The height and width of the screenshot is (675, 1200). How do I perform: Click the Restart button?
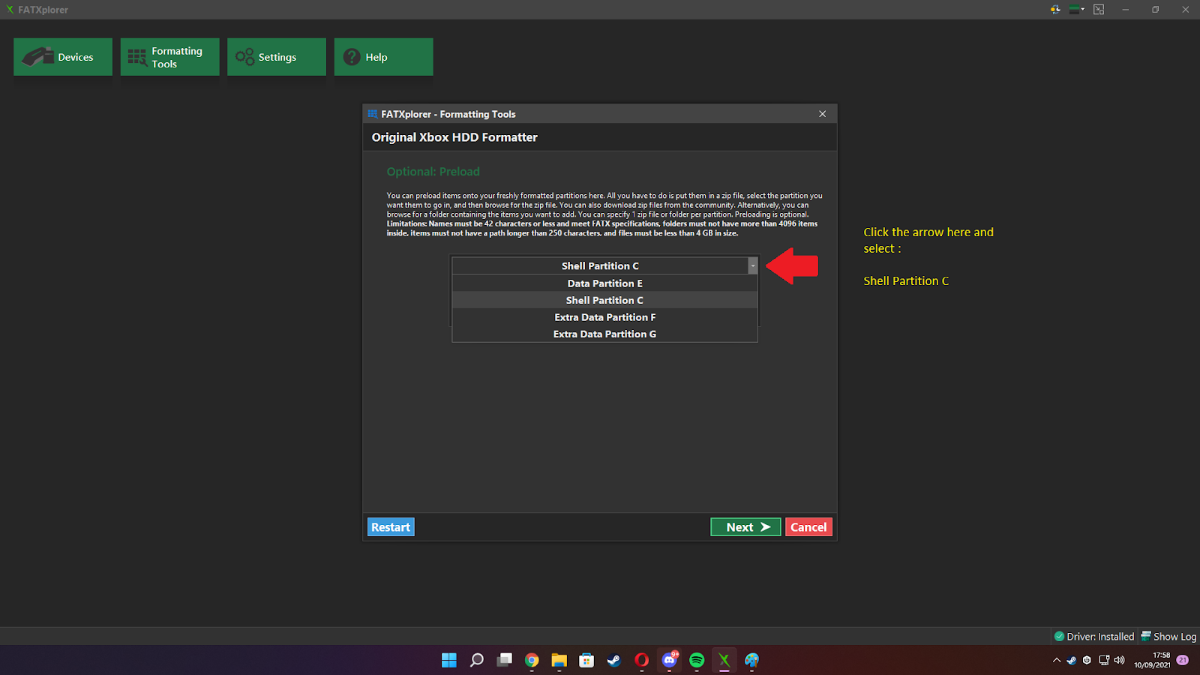click(x=390, y=527)
